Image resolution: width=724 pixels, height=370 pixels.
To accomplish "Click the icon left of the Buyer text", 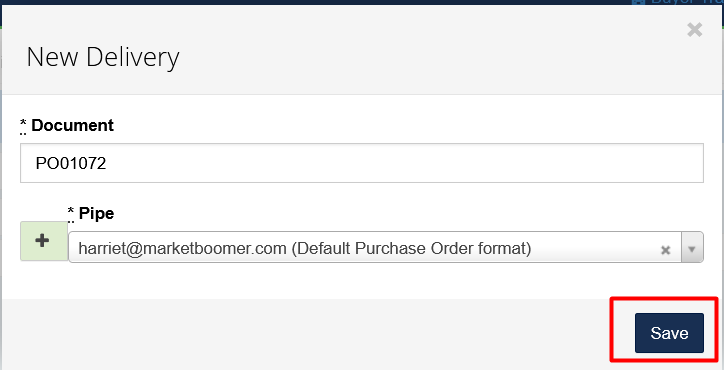I will pos(638,2).
